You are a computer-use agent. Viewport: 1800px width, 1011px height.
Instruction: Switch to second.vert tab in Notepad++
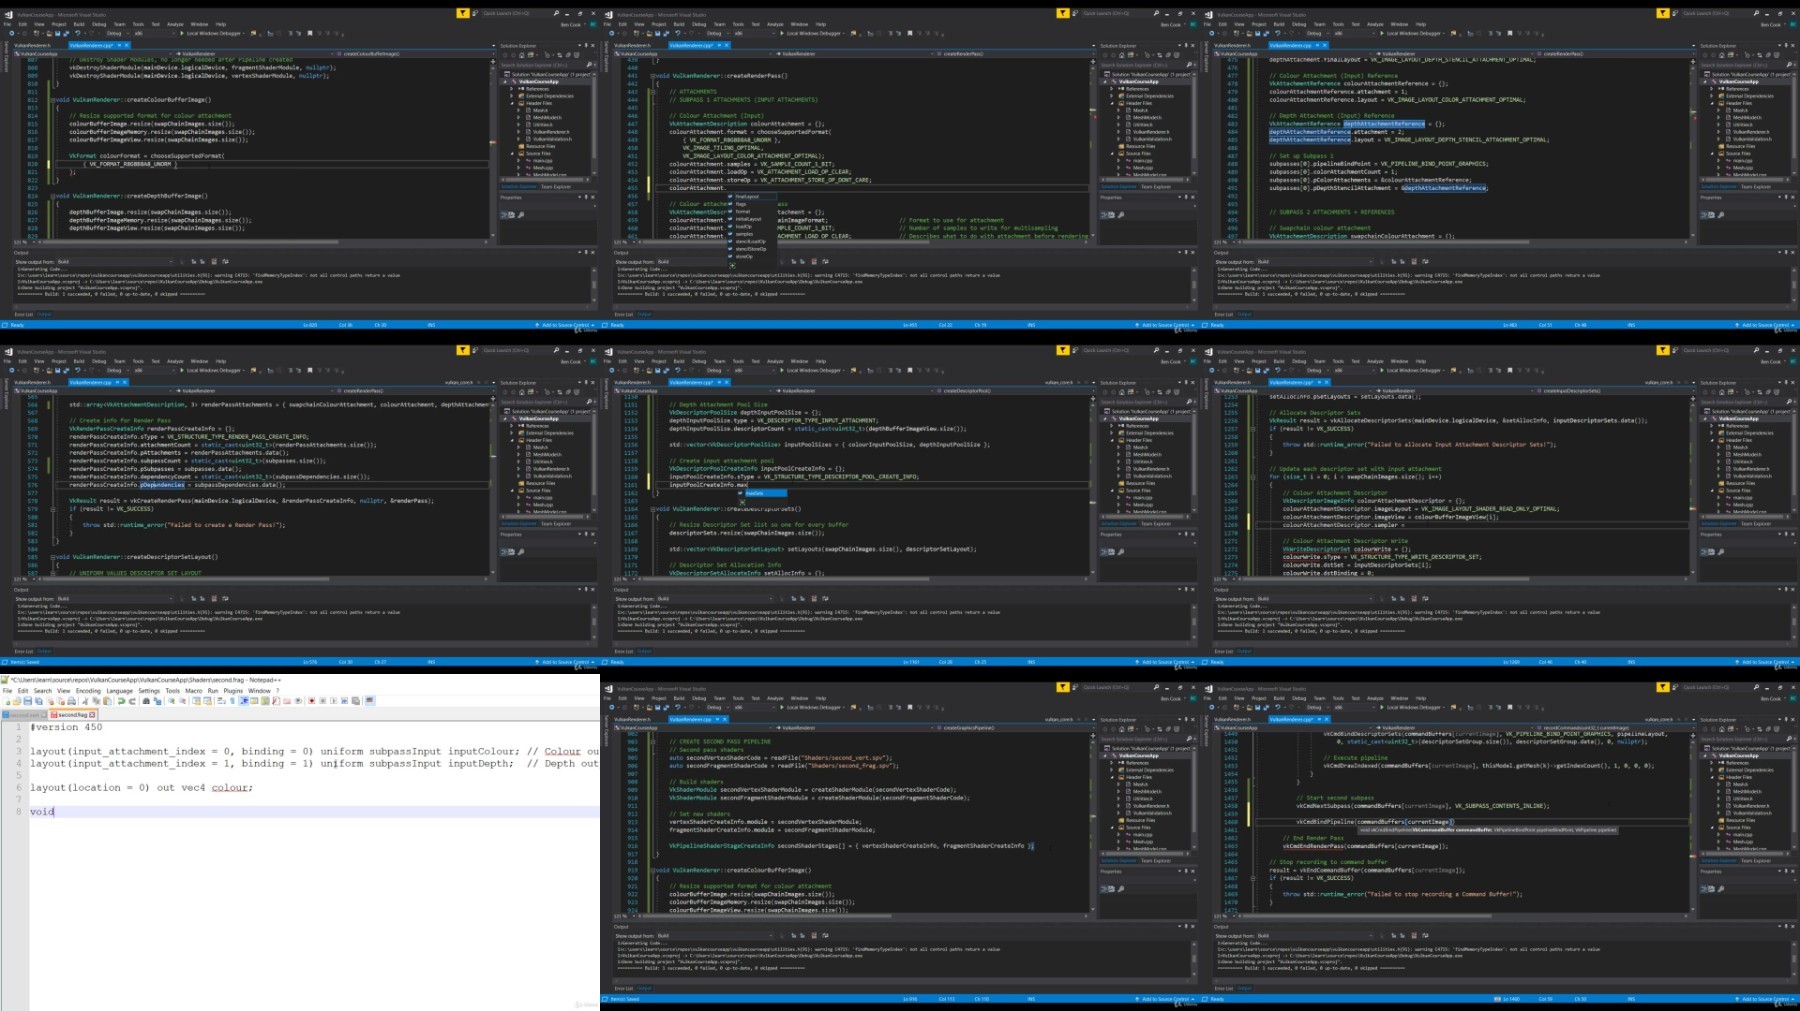(x=25, y=715)
